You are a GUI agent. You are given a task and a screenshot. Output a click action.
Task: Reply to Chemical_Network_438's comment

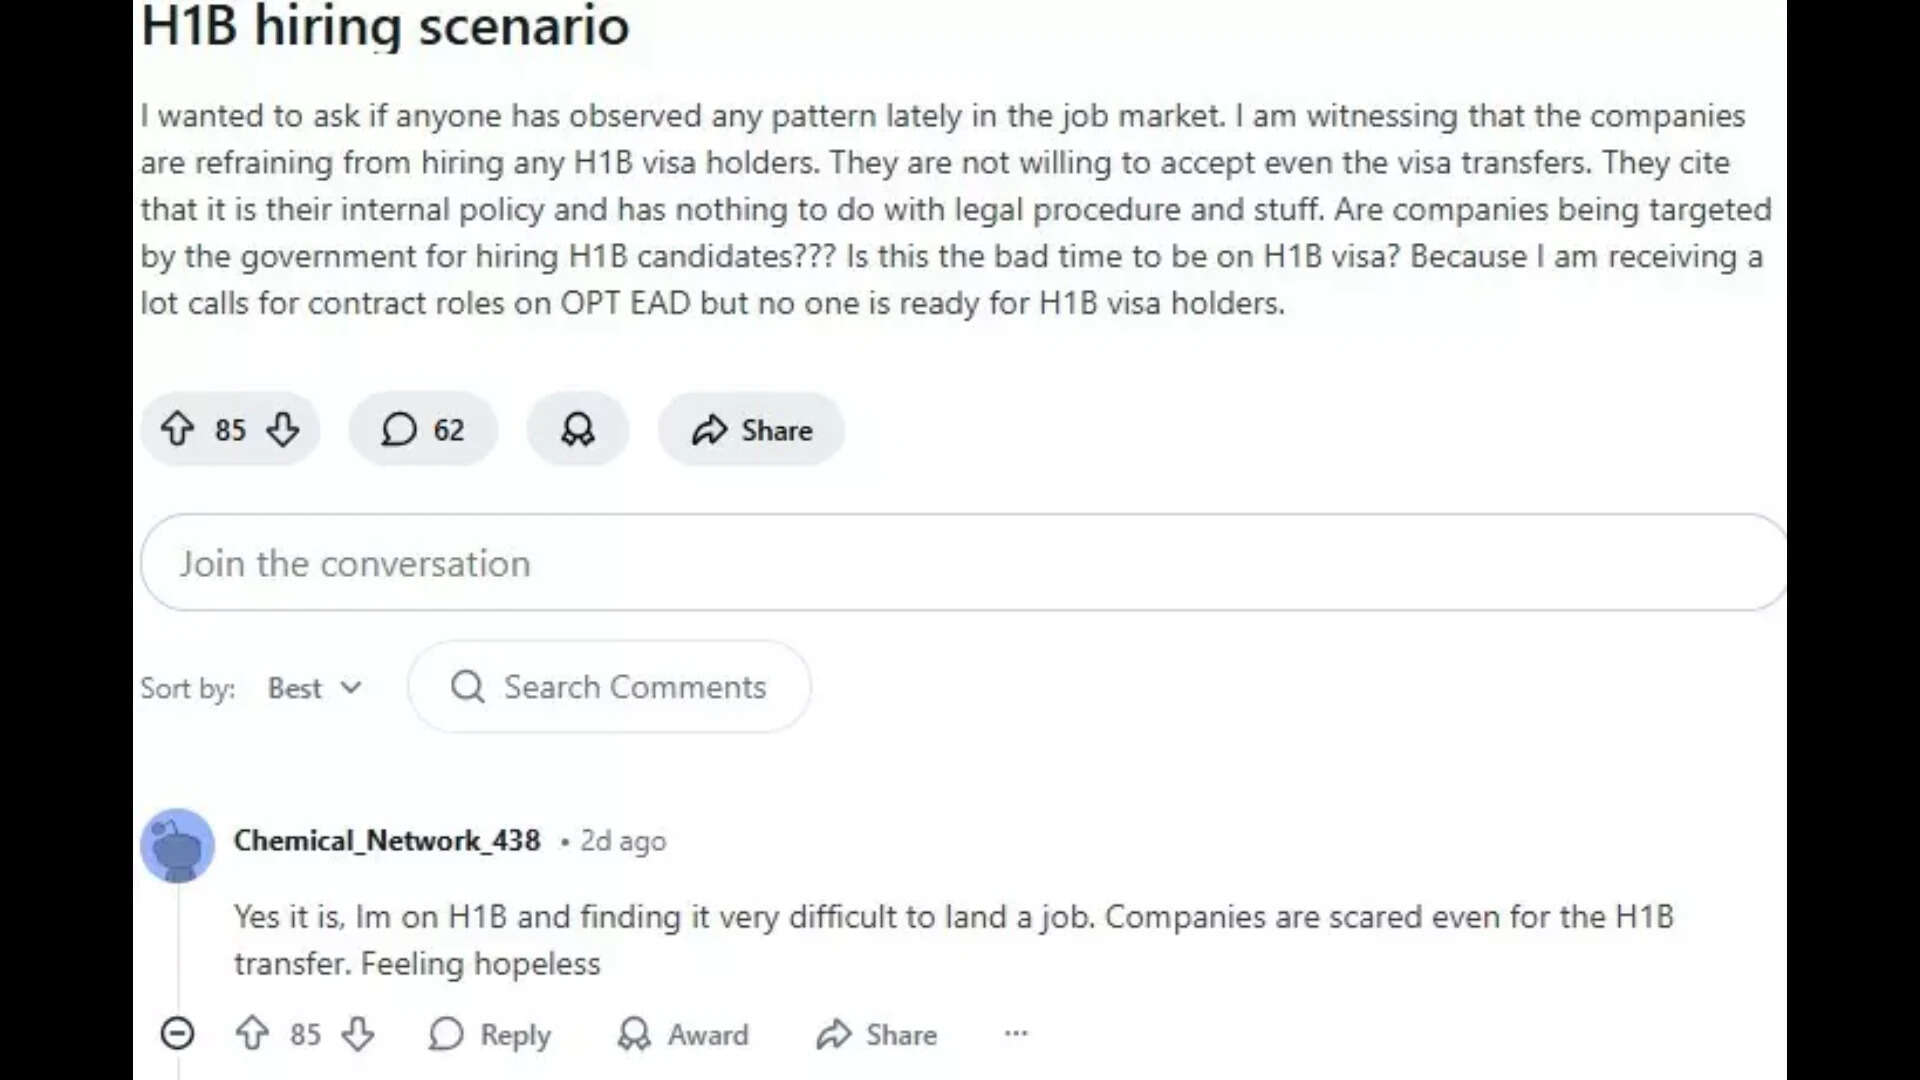[490, 1034]
